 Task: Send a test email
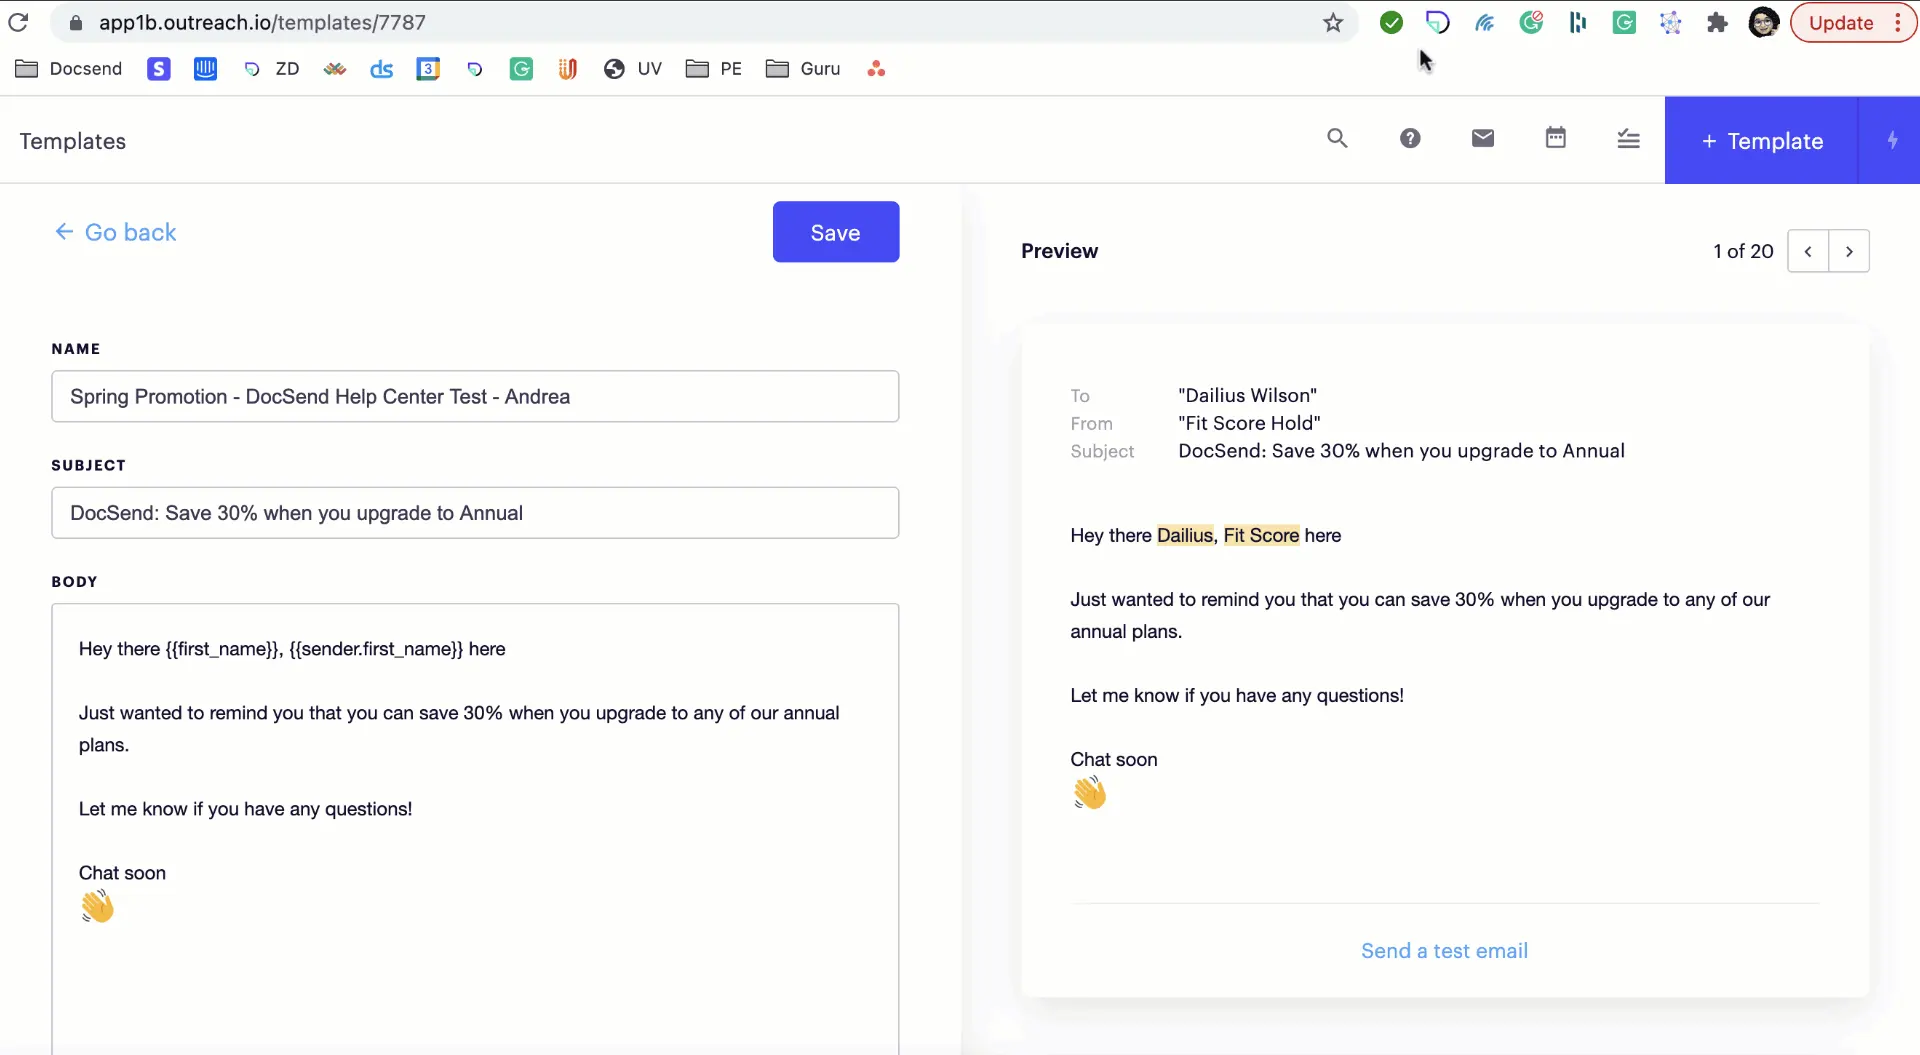[x=1444, y=951]
